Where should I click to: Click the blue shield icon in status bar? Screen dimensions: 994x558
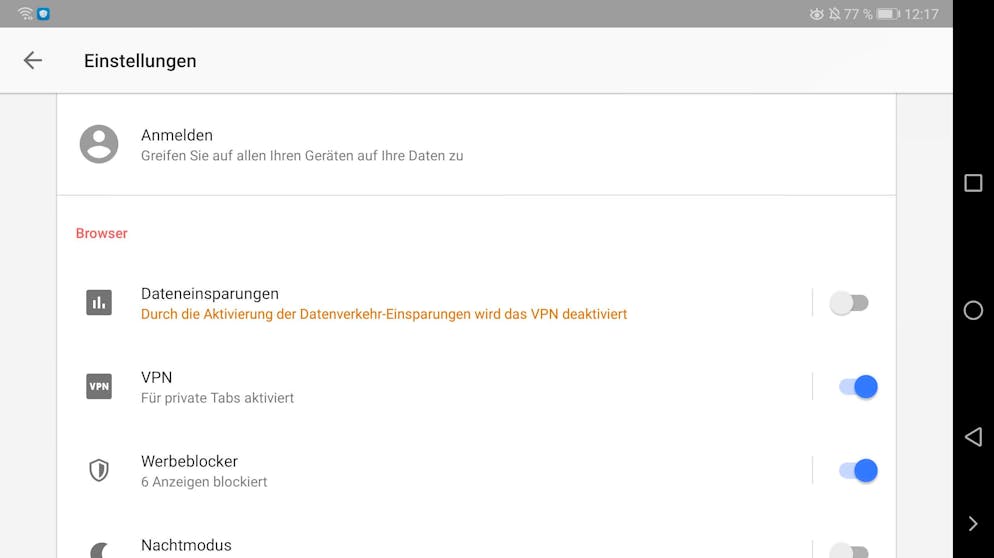pos(43,14)
